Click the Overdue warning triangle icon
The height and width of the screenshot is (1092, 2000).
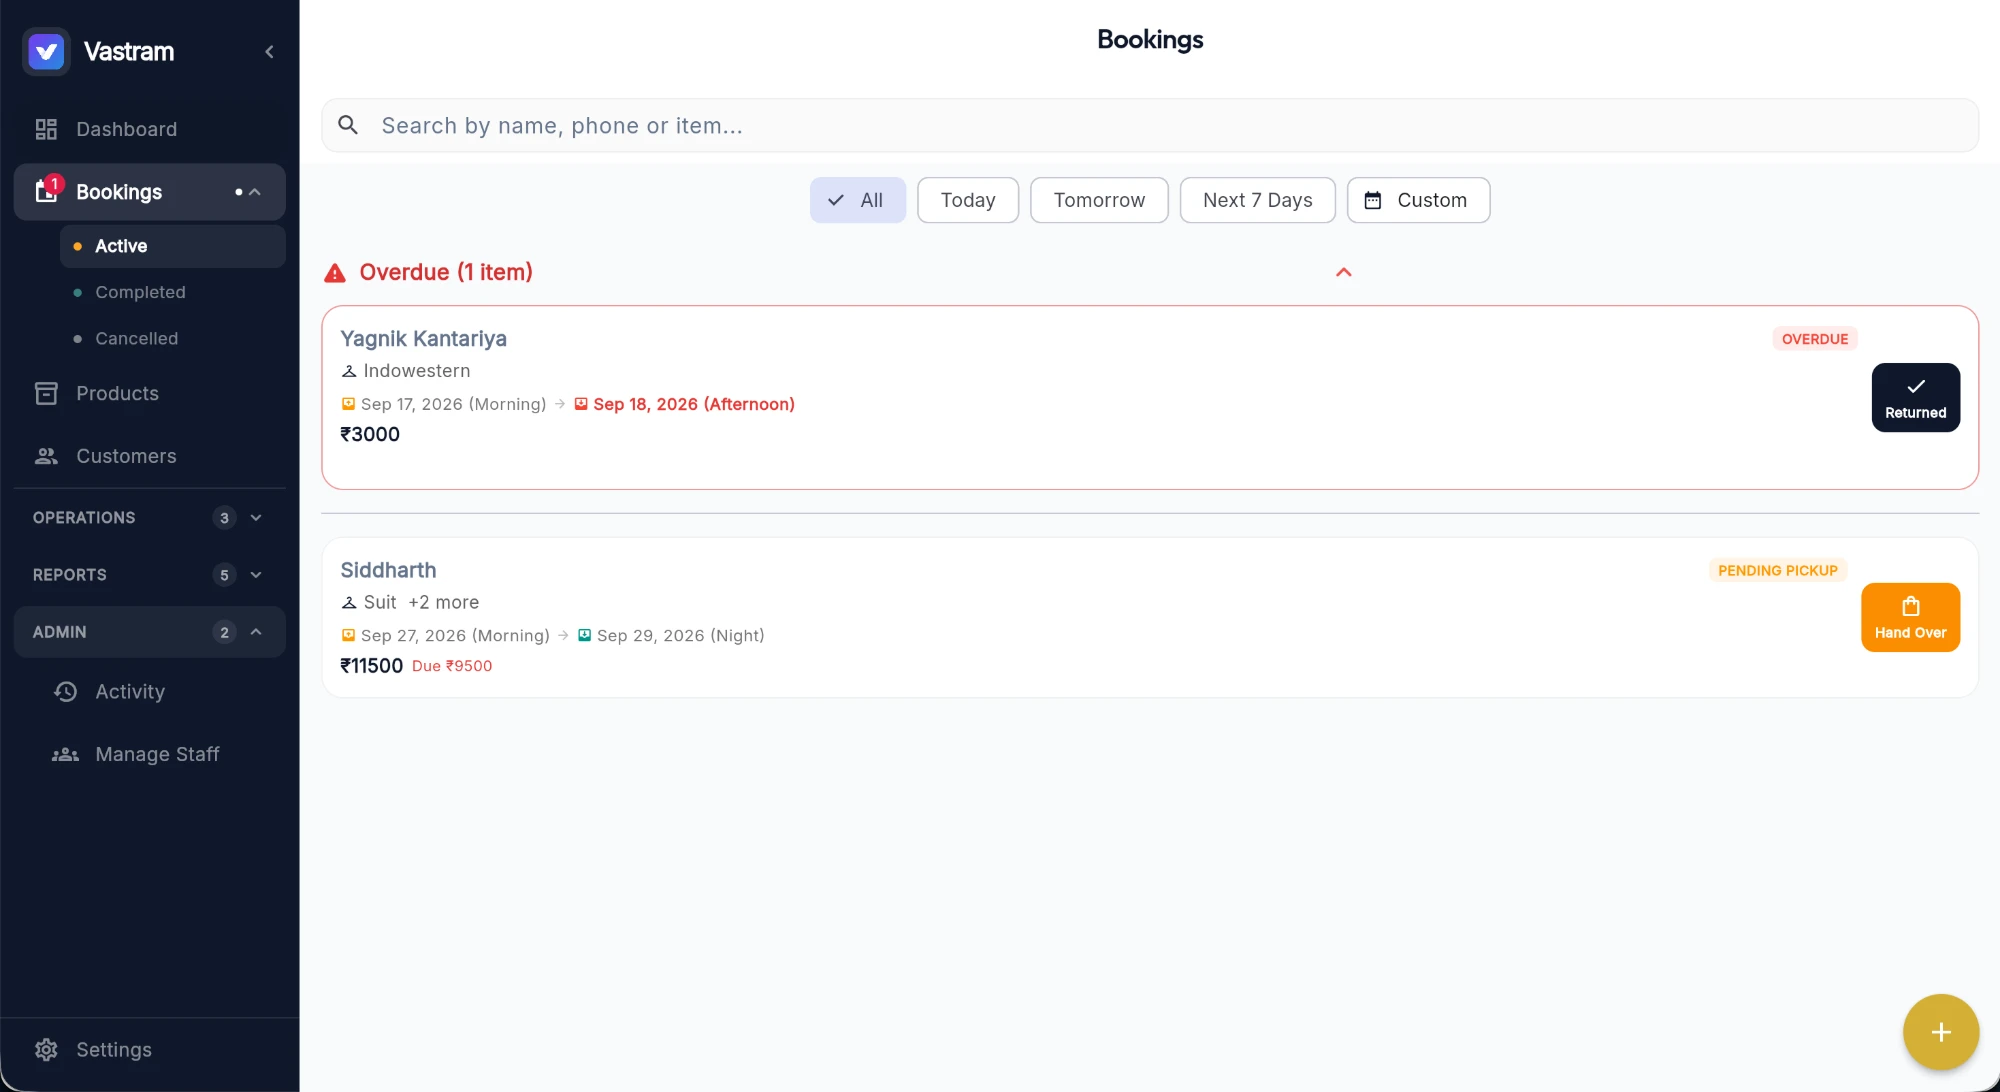(x=335, y=273)
